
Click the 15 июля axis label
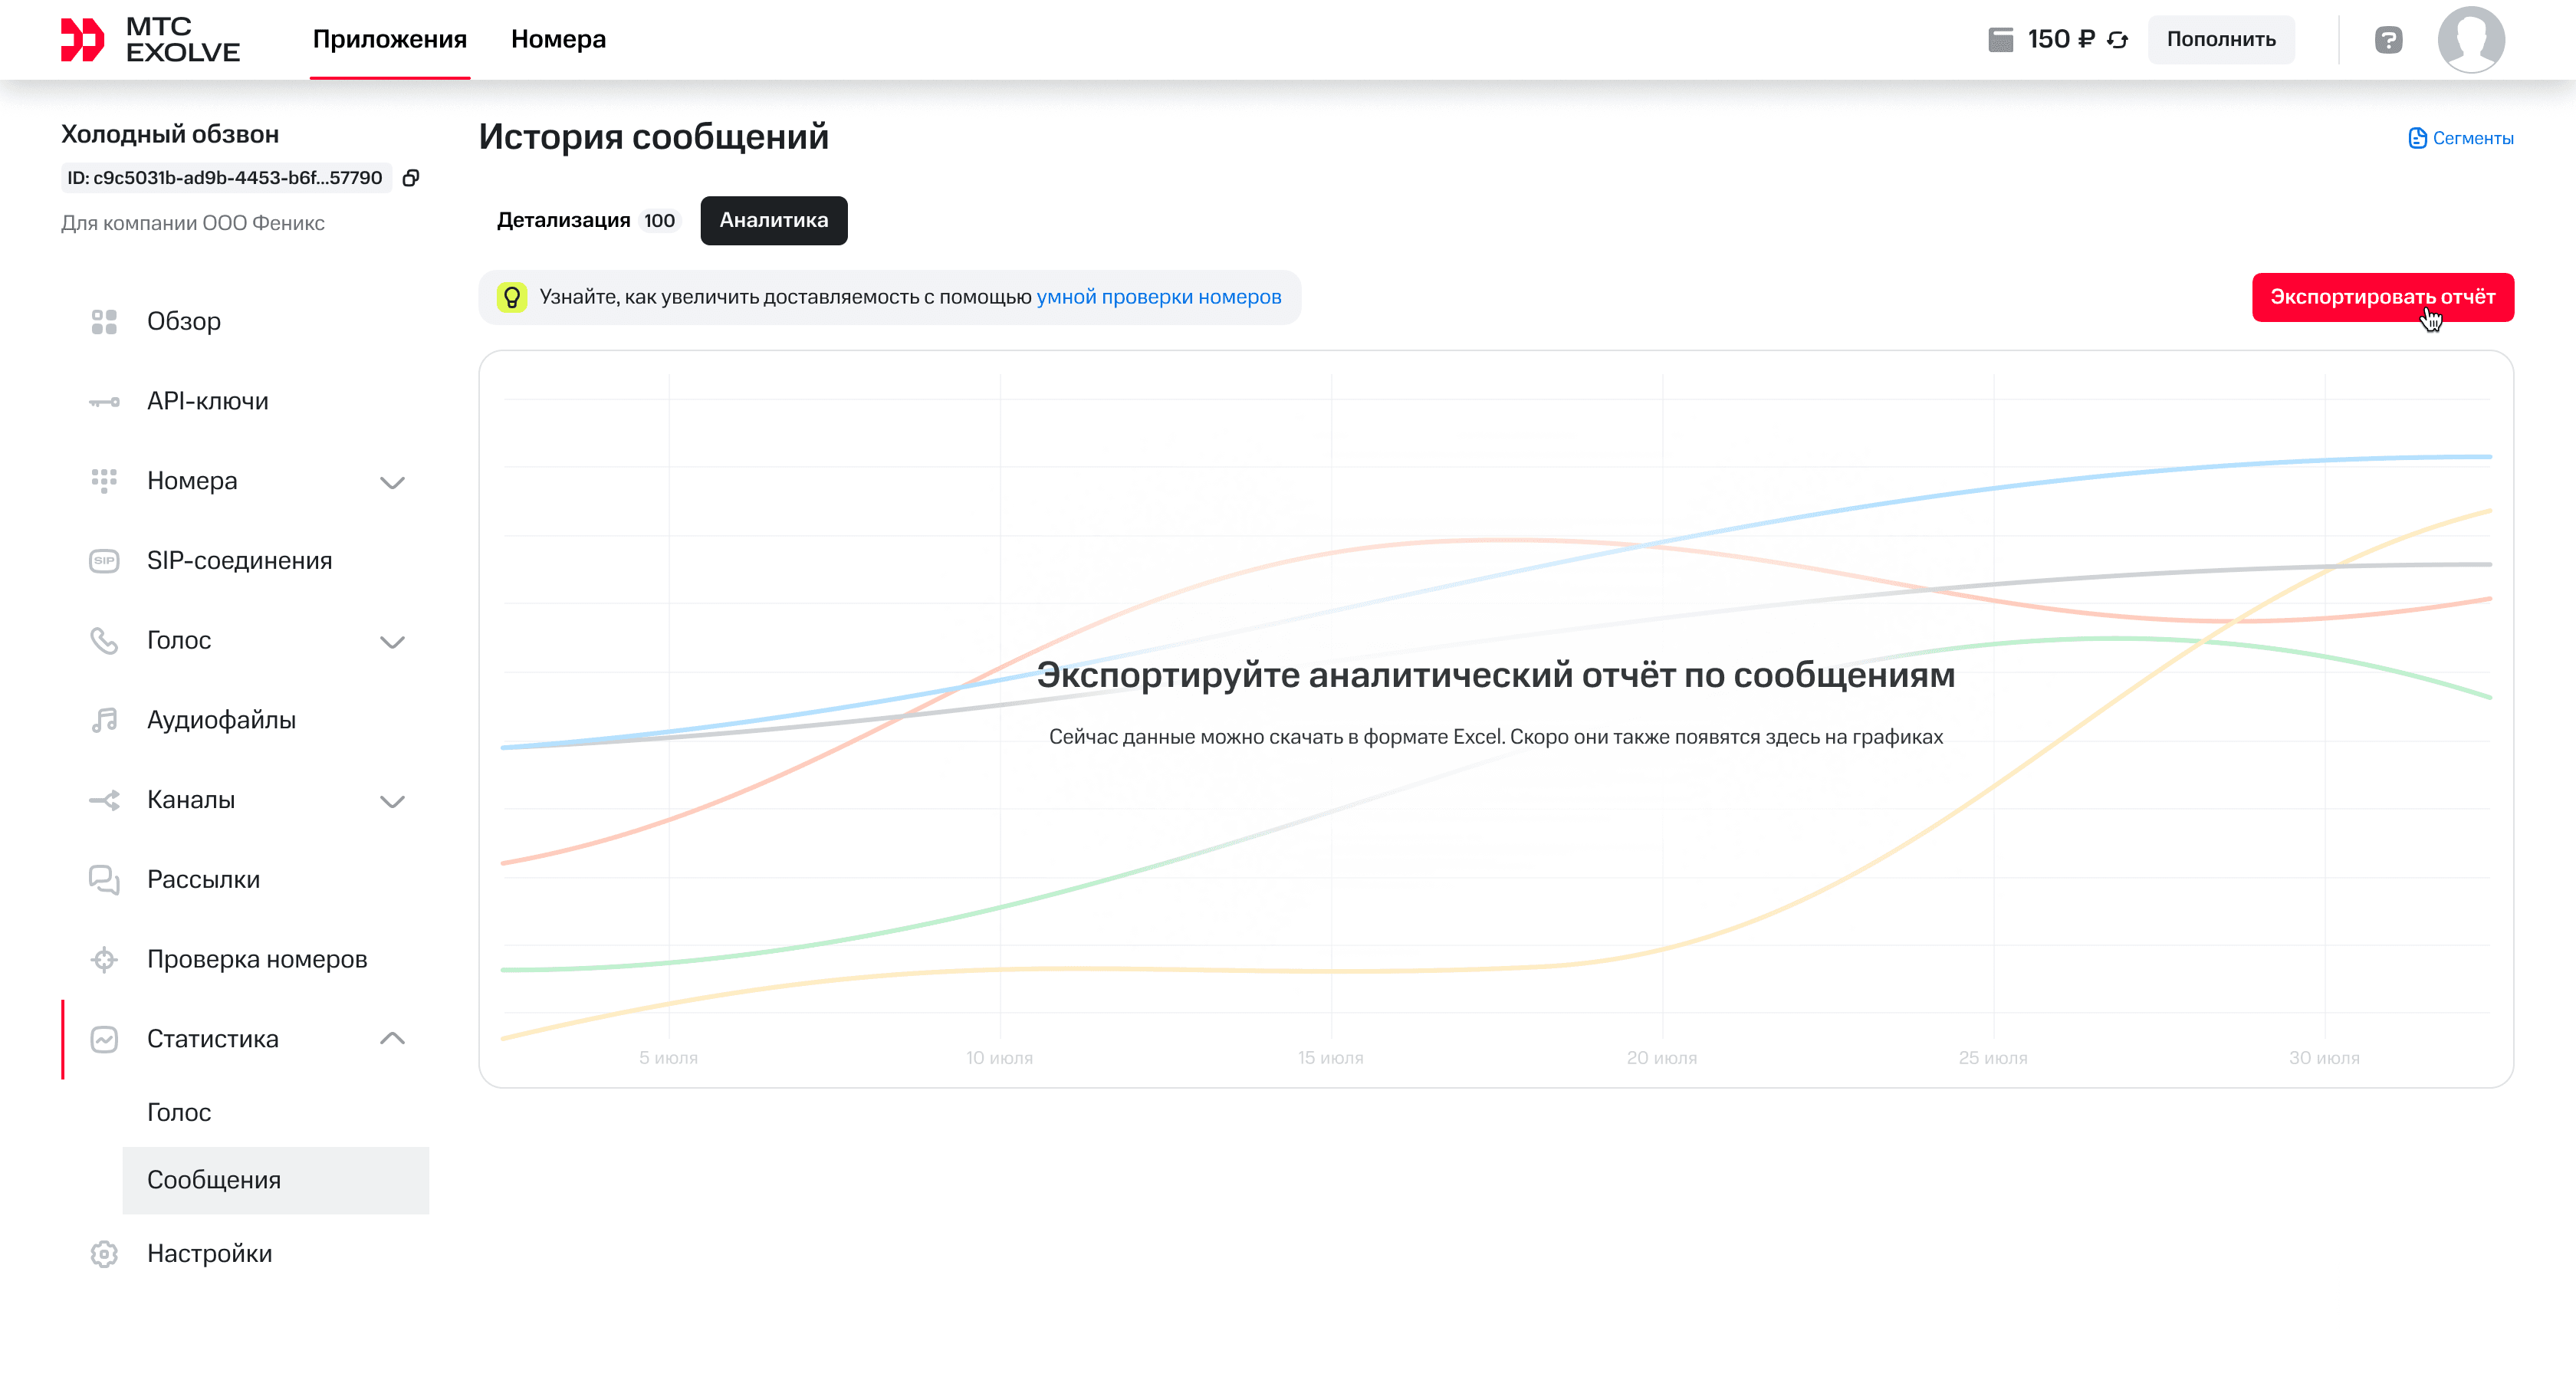tap(1330, 1058)
